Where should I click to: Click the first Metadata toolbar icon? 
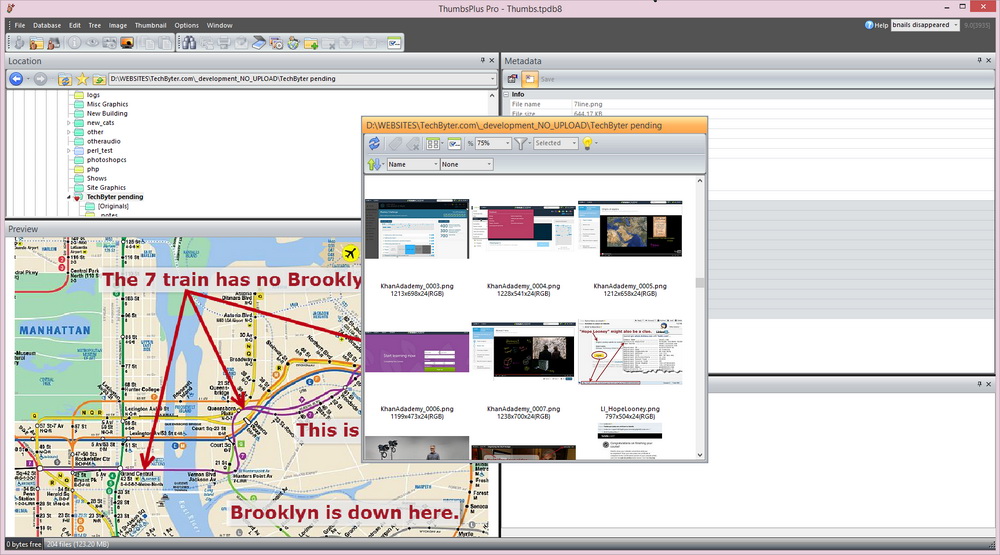tap(513, 79)
